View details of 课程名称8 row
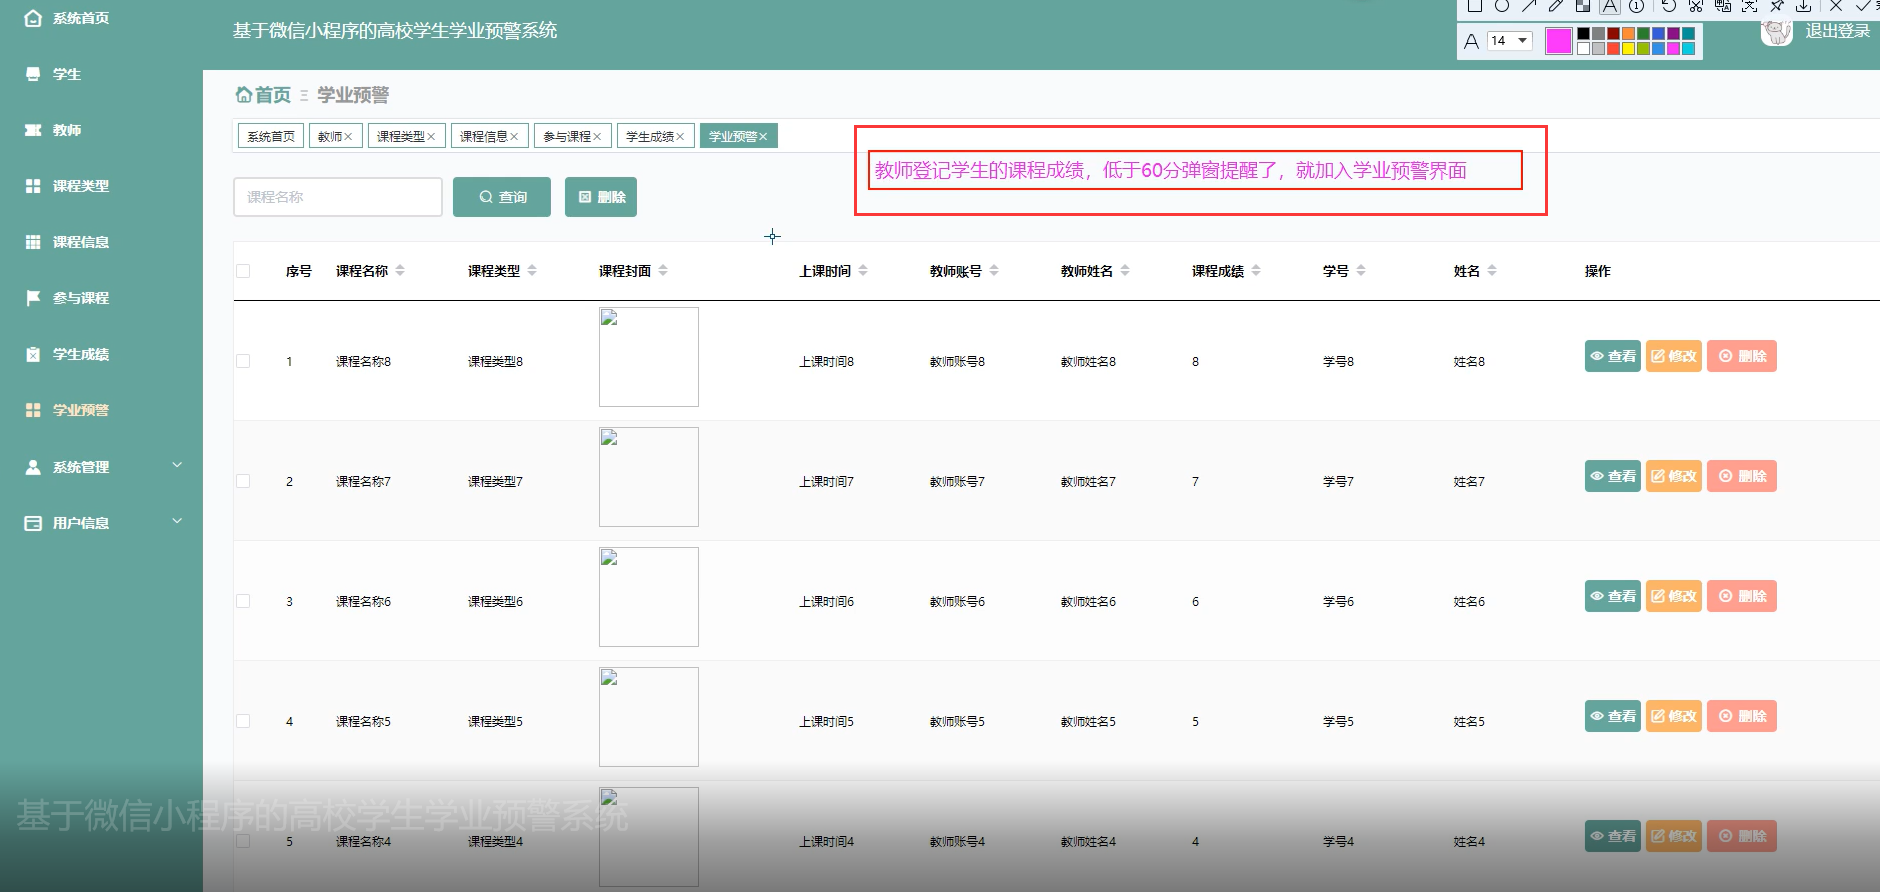Viewport: 1880px width, 892px height. click(1613, 356)
